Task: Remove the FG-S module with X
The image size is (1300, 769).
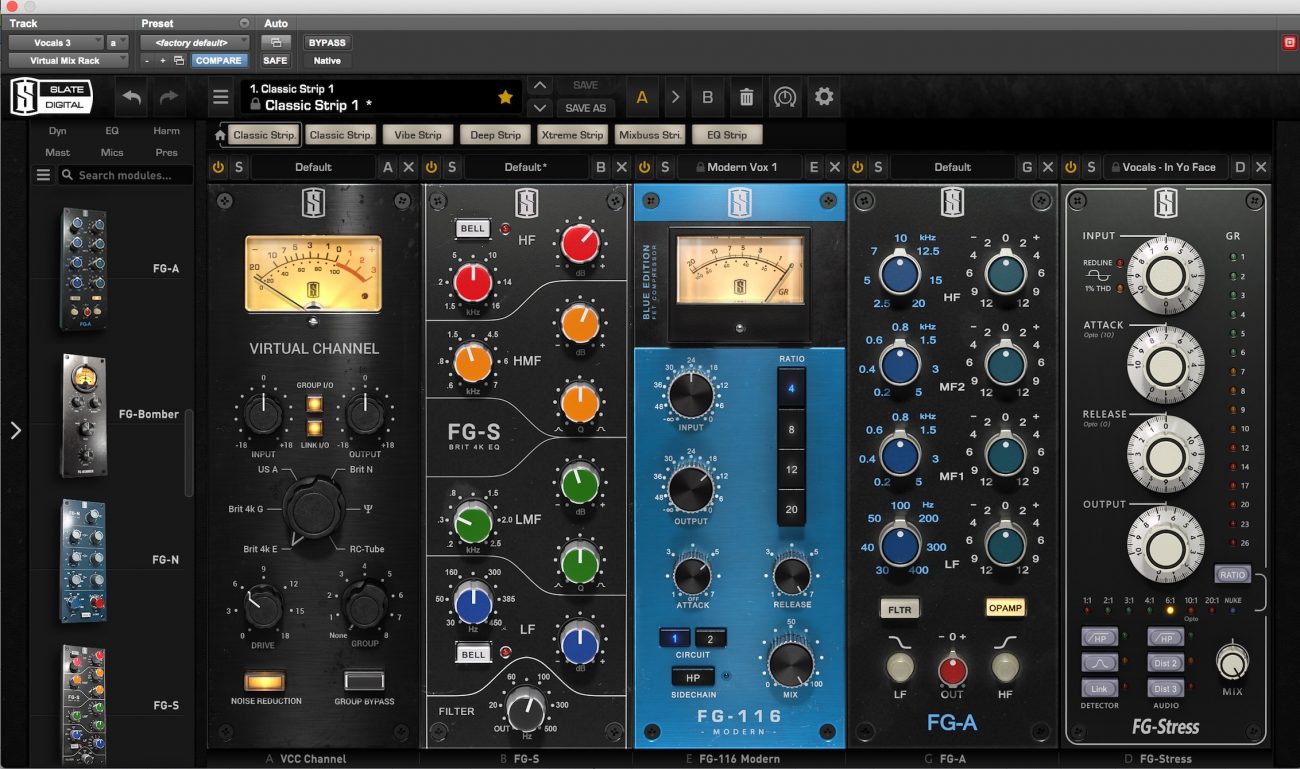Action: coord(621,167)
